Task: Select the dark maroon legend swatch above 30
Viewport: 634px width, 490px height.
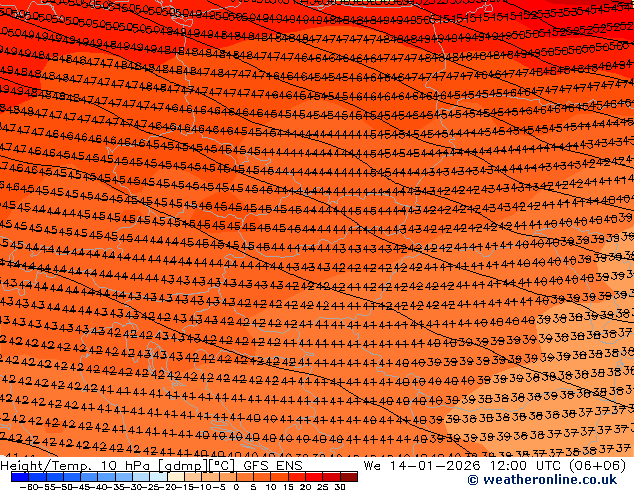Action: 349,477
